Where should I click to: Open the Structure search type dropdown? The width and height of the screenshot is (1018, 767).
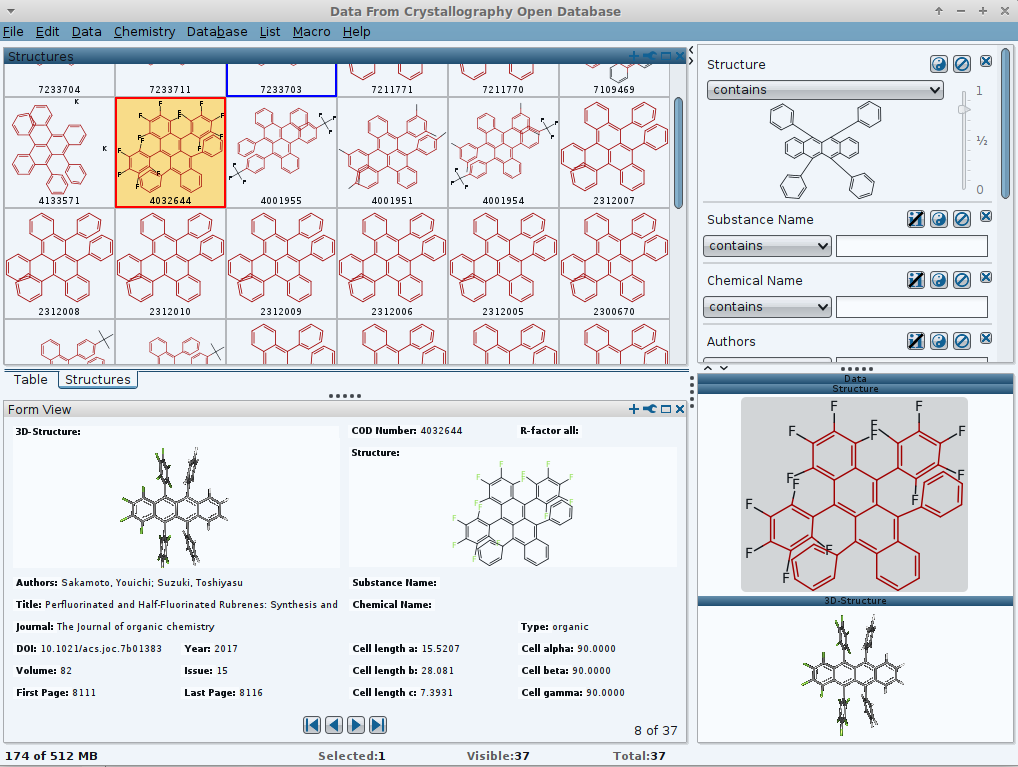coord(825,90)
